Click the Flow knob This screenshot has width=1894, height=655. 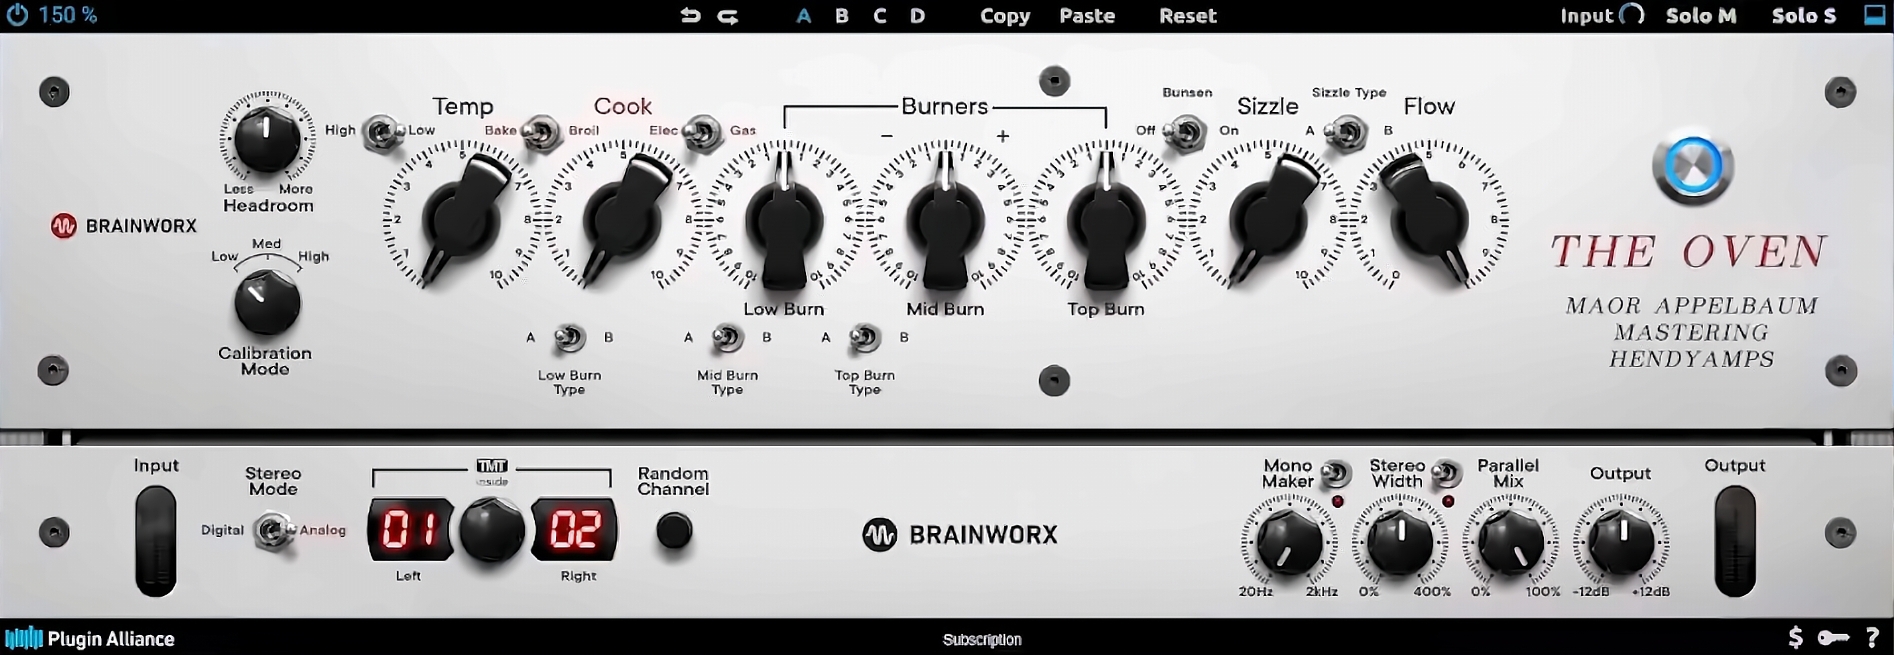[1429, 220]
